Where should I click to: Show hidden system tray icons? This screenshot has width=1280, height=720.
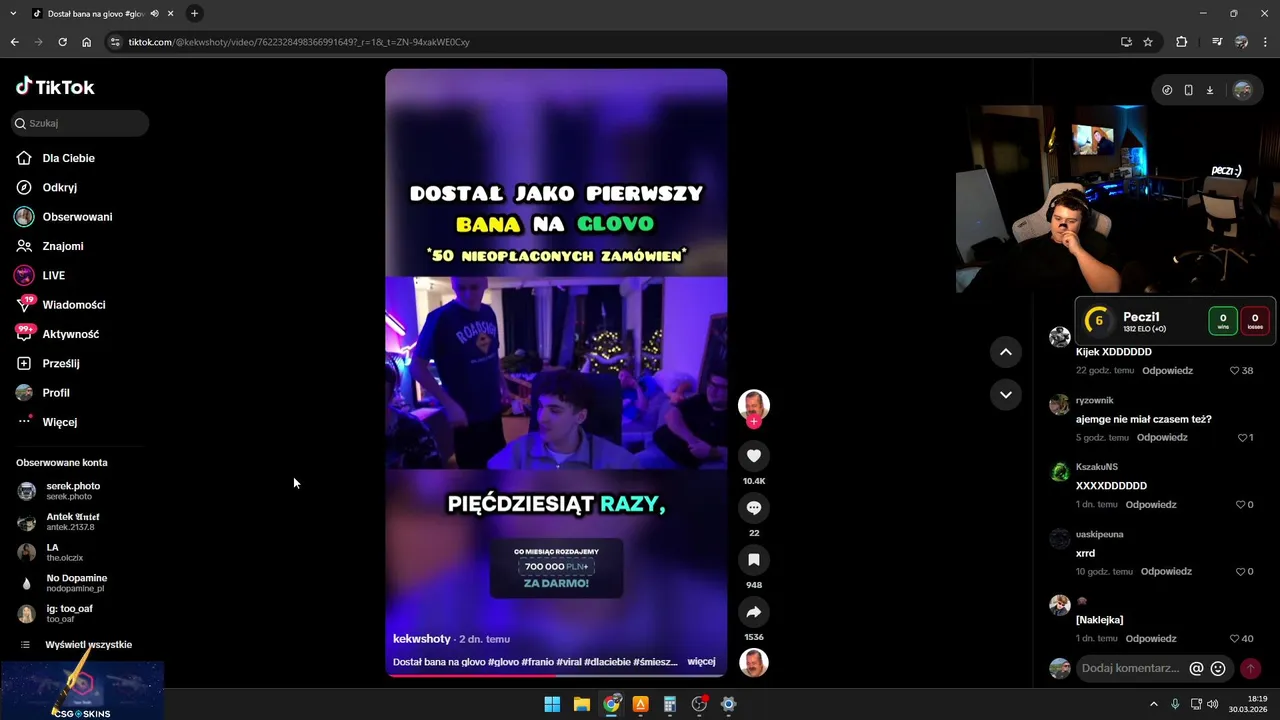click(x=1154, y=704)
